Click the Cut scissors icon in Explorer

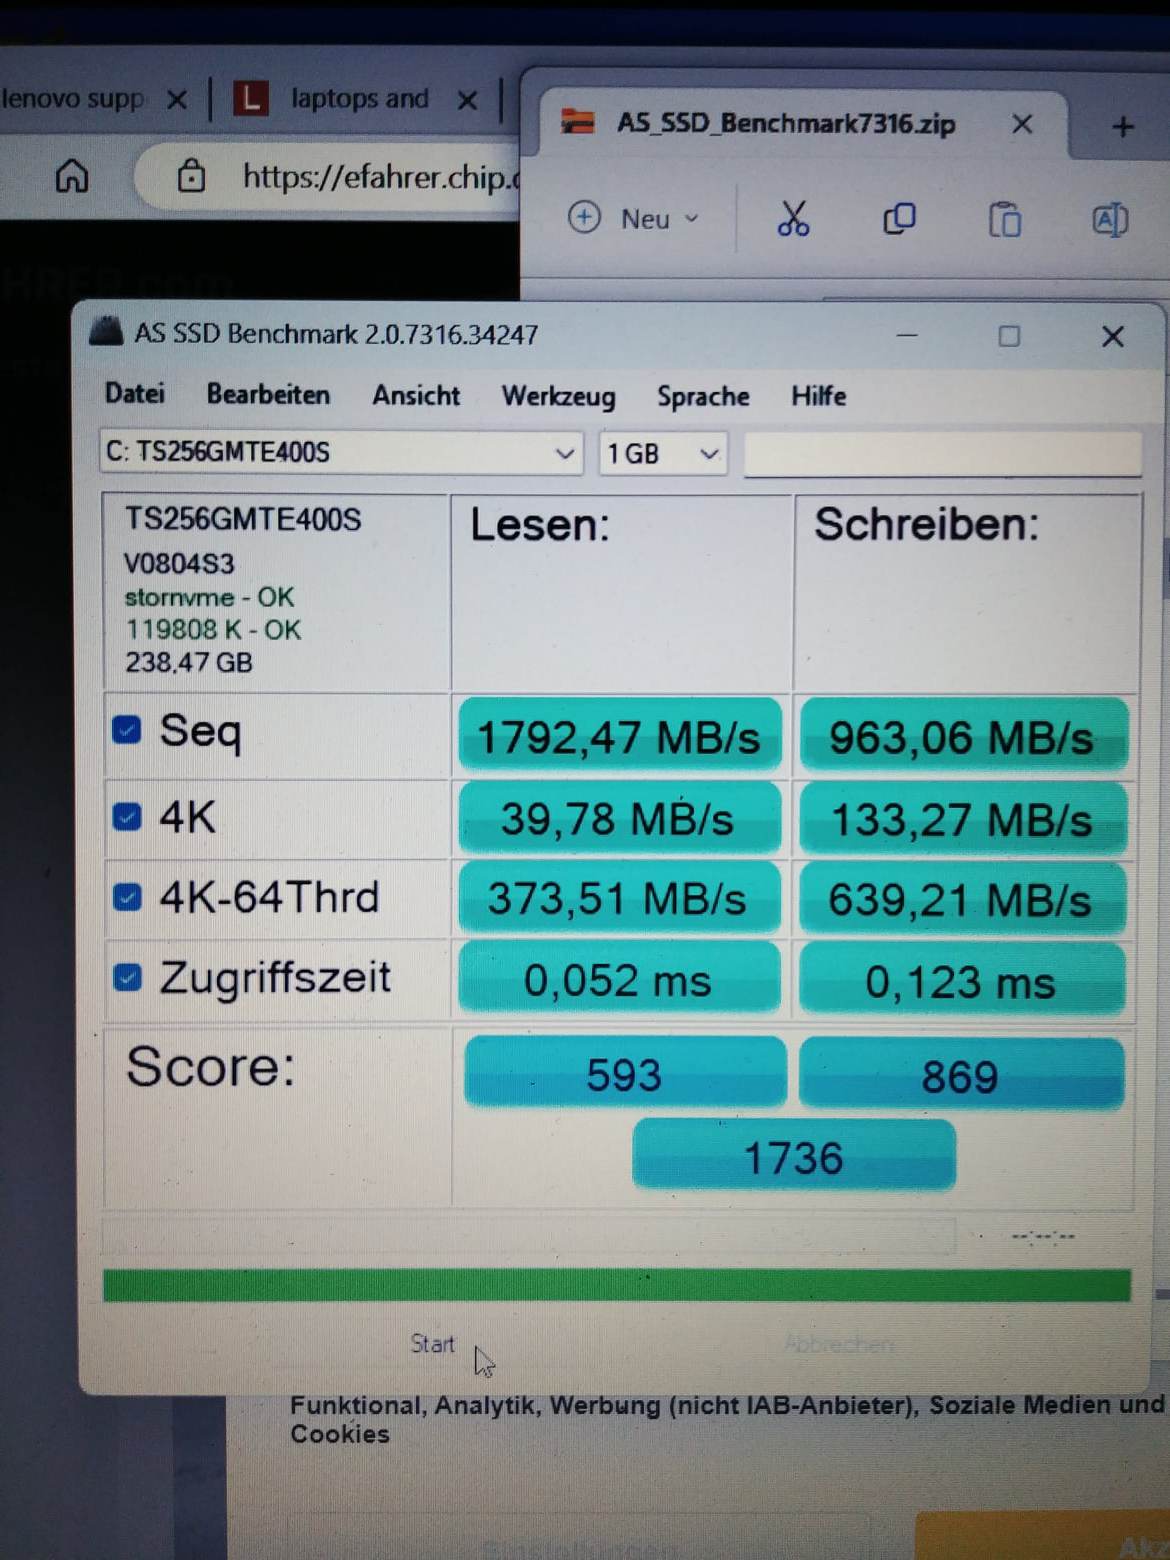[793, 218]
